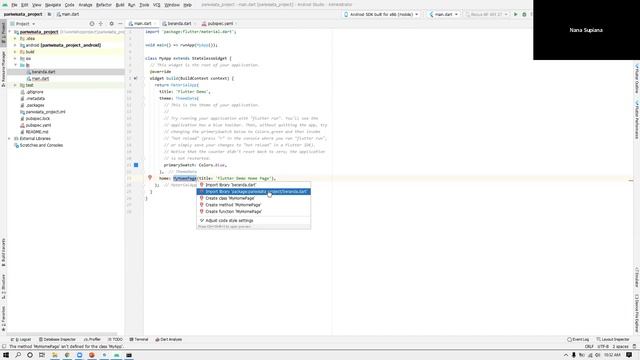Open the Project view dropdown
Screen dimensions: 640x360
22,24
